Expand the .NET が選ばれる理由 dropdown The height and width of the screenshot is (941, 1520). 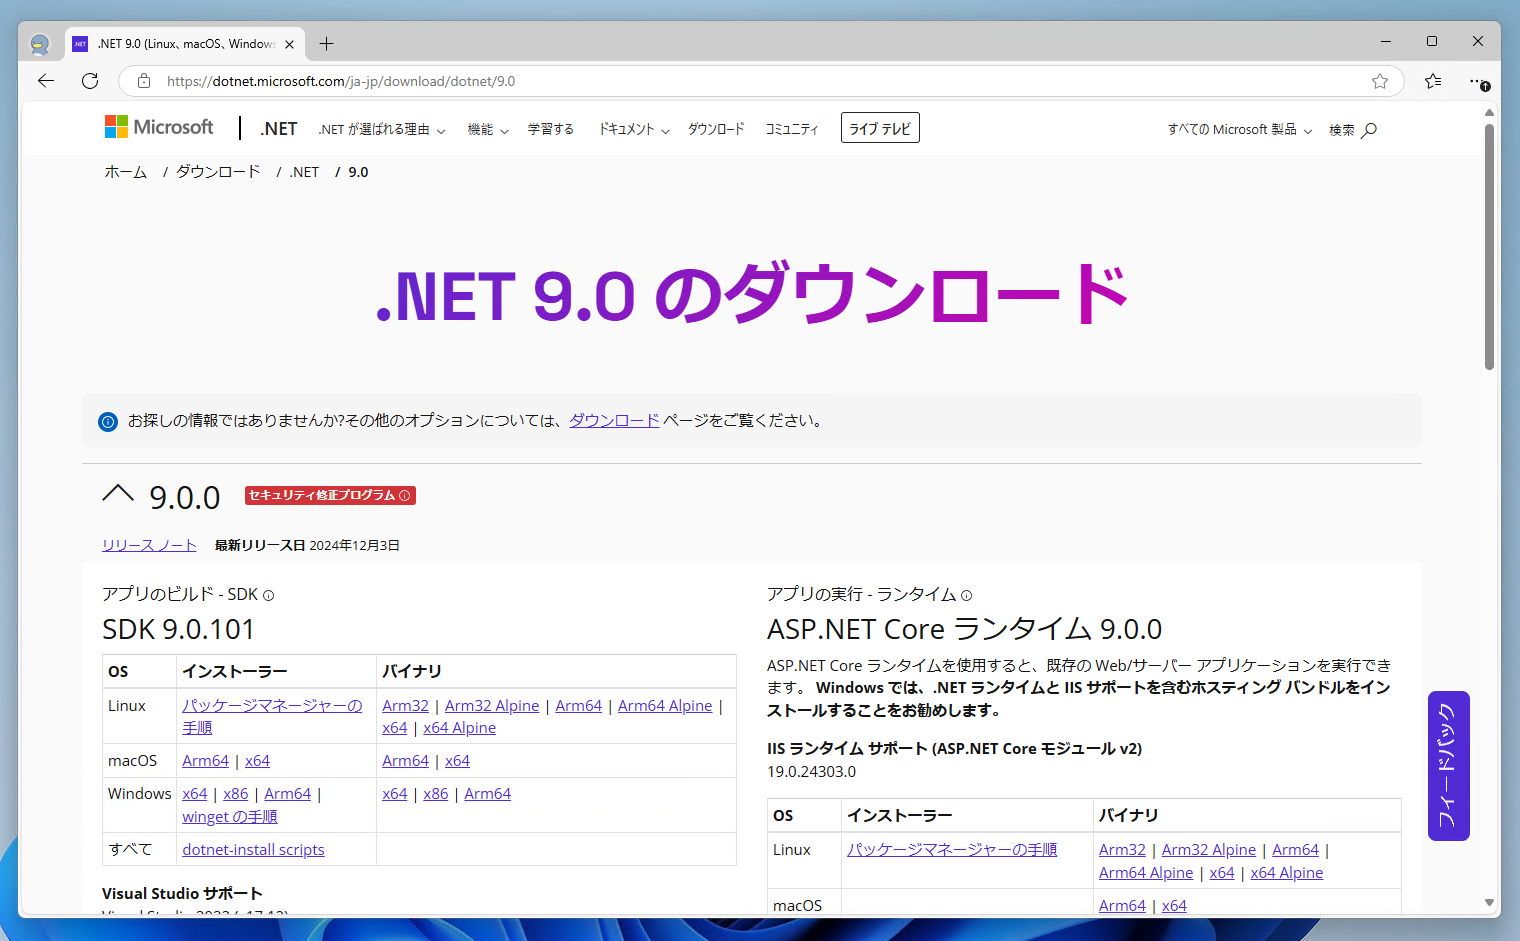pos(381,130)
